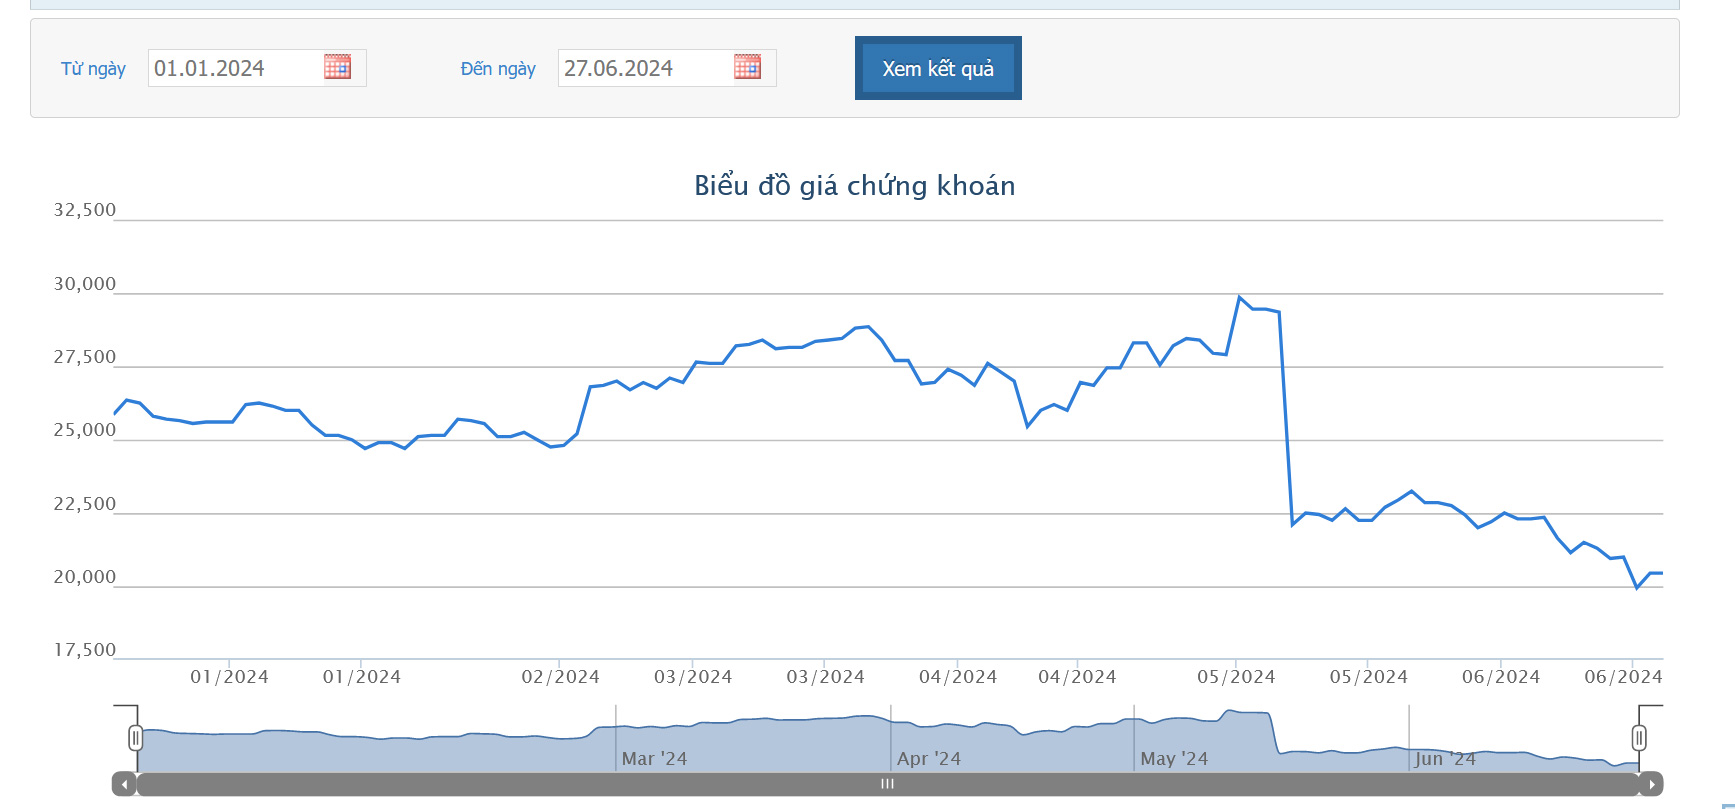Focus the end date field 27.06.2024
This screenshot has height=809, width=1735.
[x=646, y=68]
